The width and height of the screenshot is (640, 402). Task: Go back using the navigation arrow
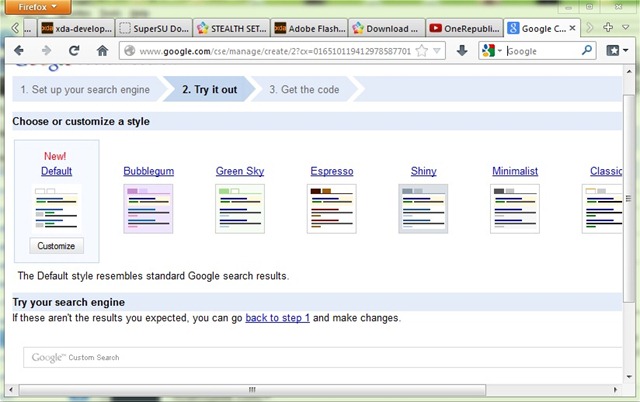(x=19, y=51)
